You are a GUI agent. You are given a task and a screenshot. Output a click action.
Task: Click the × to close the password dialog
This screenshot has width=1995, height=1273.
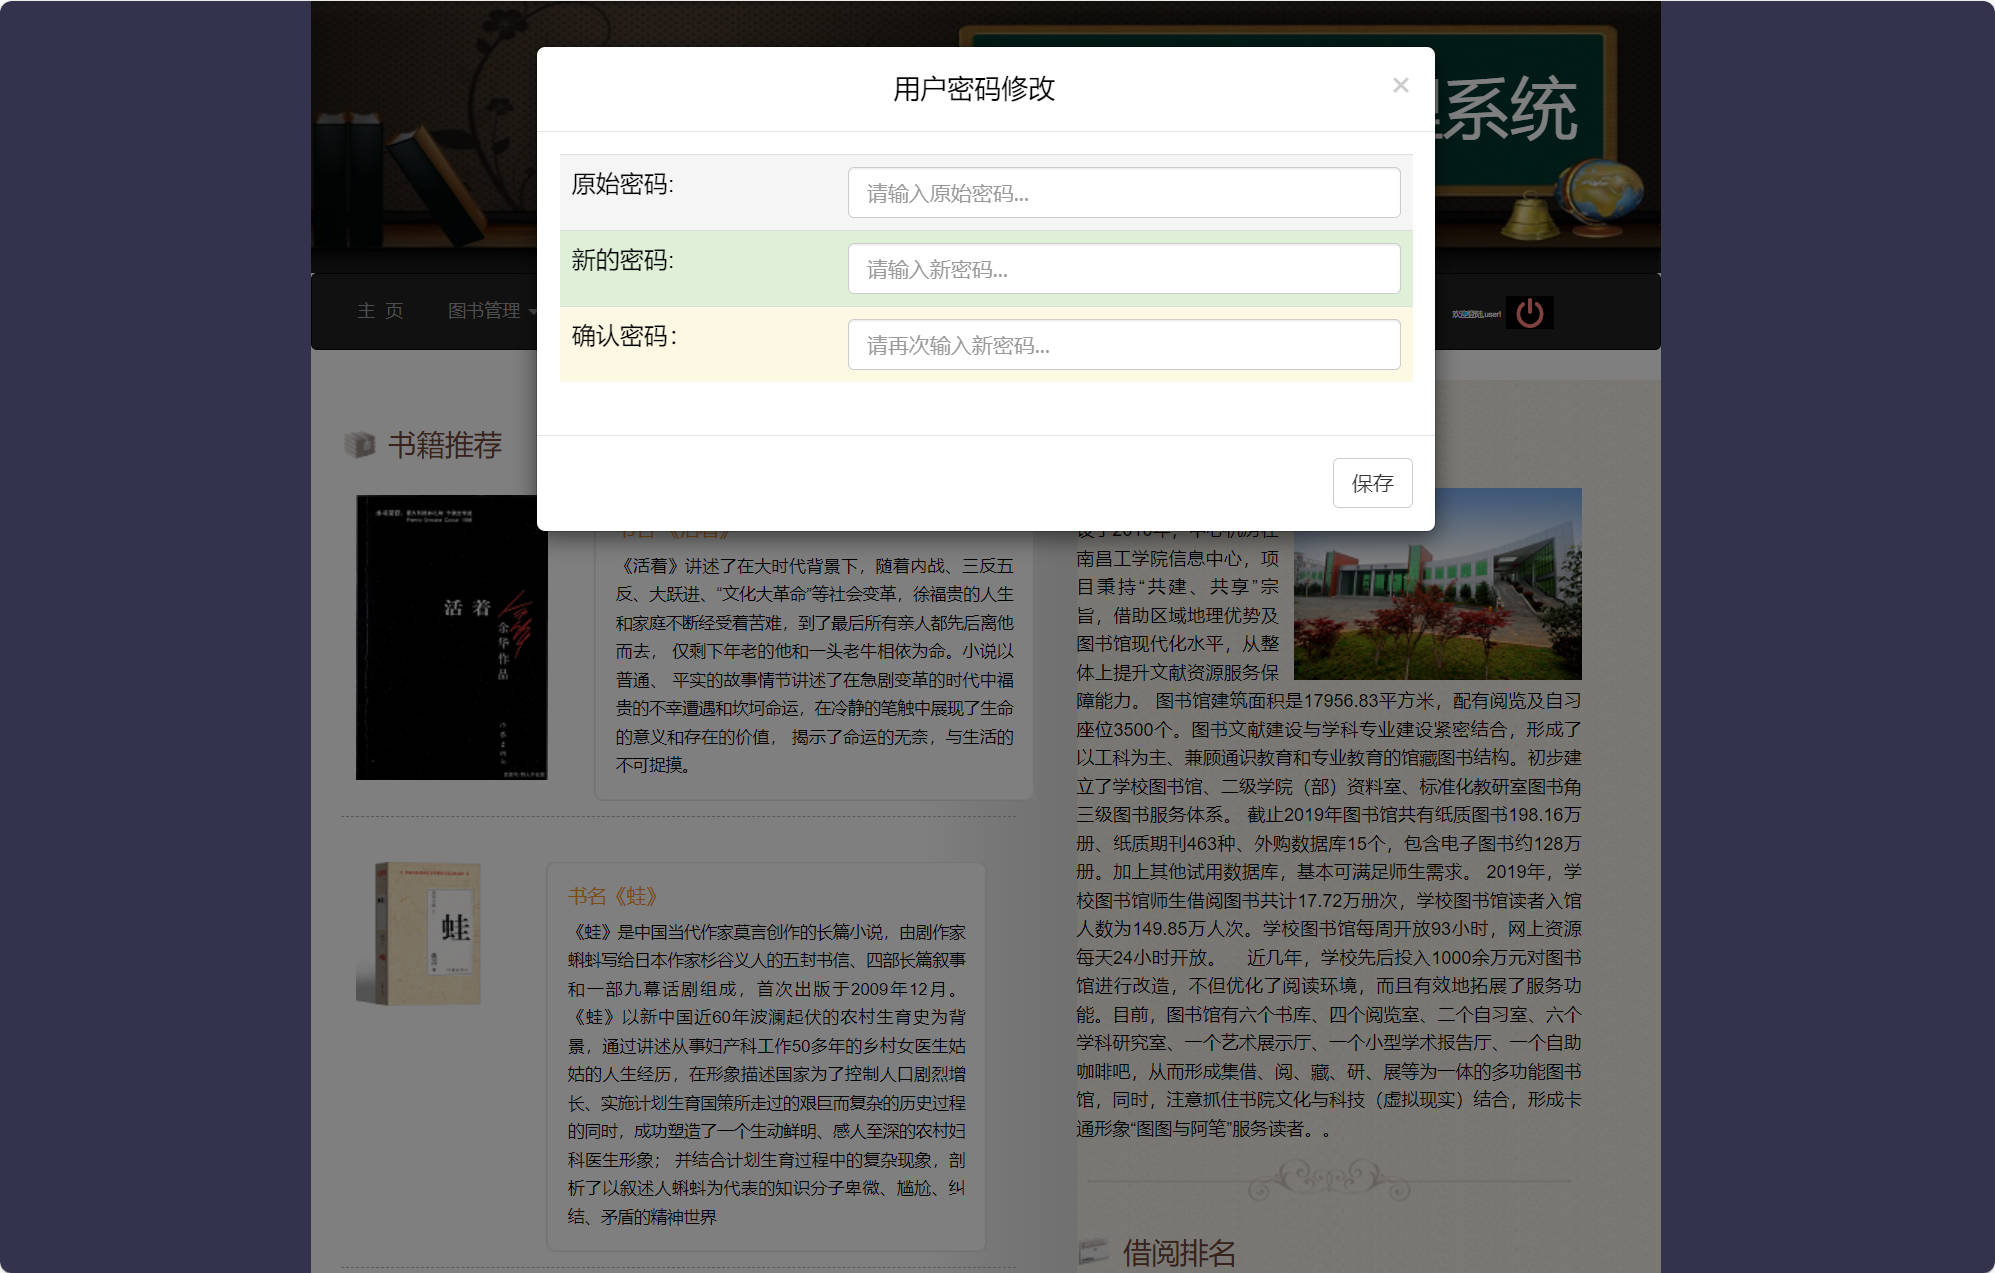click(x=1400, y=85)
